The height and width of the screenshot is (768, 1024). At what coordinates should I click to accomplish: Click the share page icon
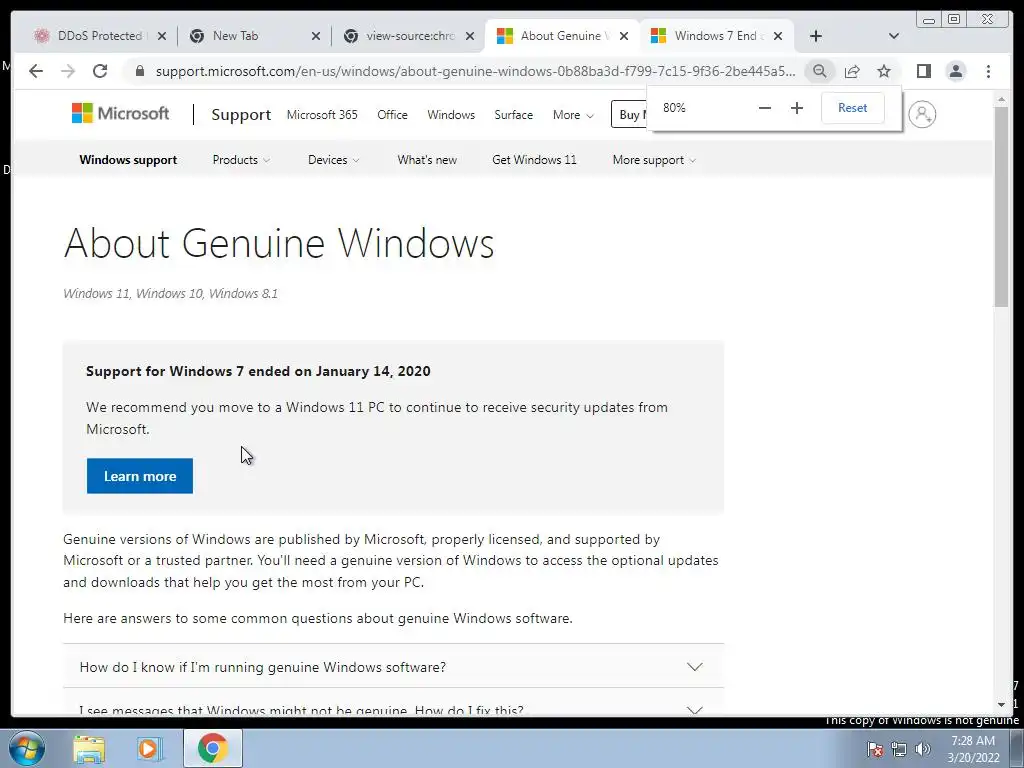pyautogui.click(x=852, y=71)
